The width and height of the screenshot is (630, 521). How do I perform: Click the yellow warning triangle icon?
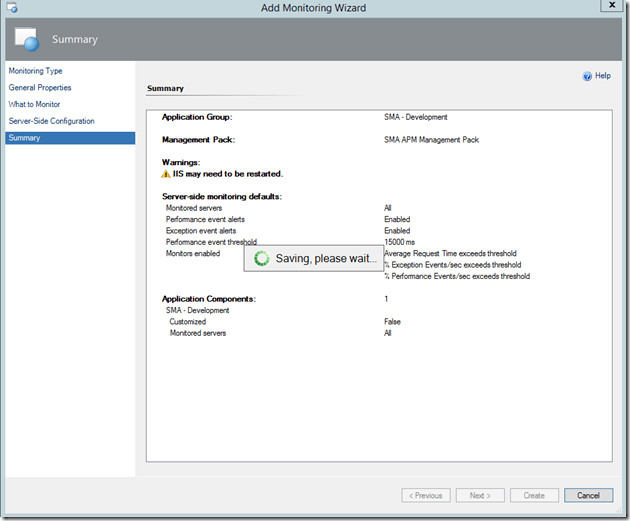tap(167, 174)
